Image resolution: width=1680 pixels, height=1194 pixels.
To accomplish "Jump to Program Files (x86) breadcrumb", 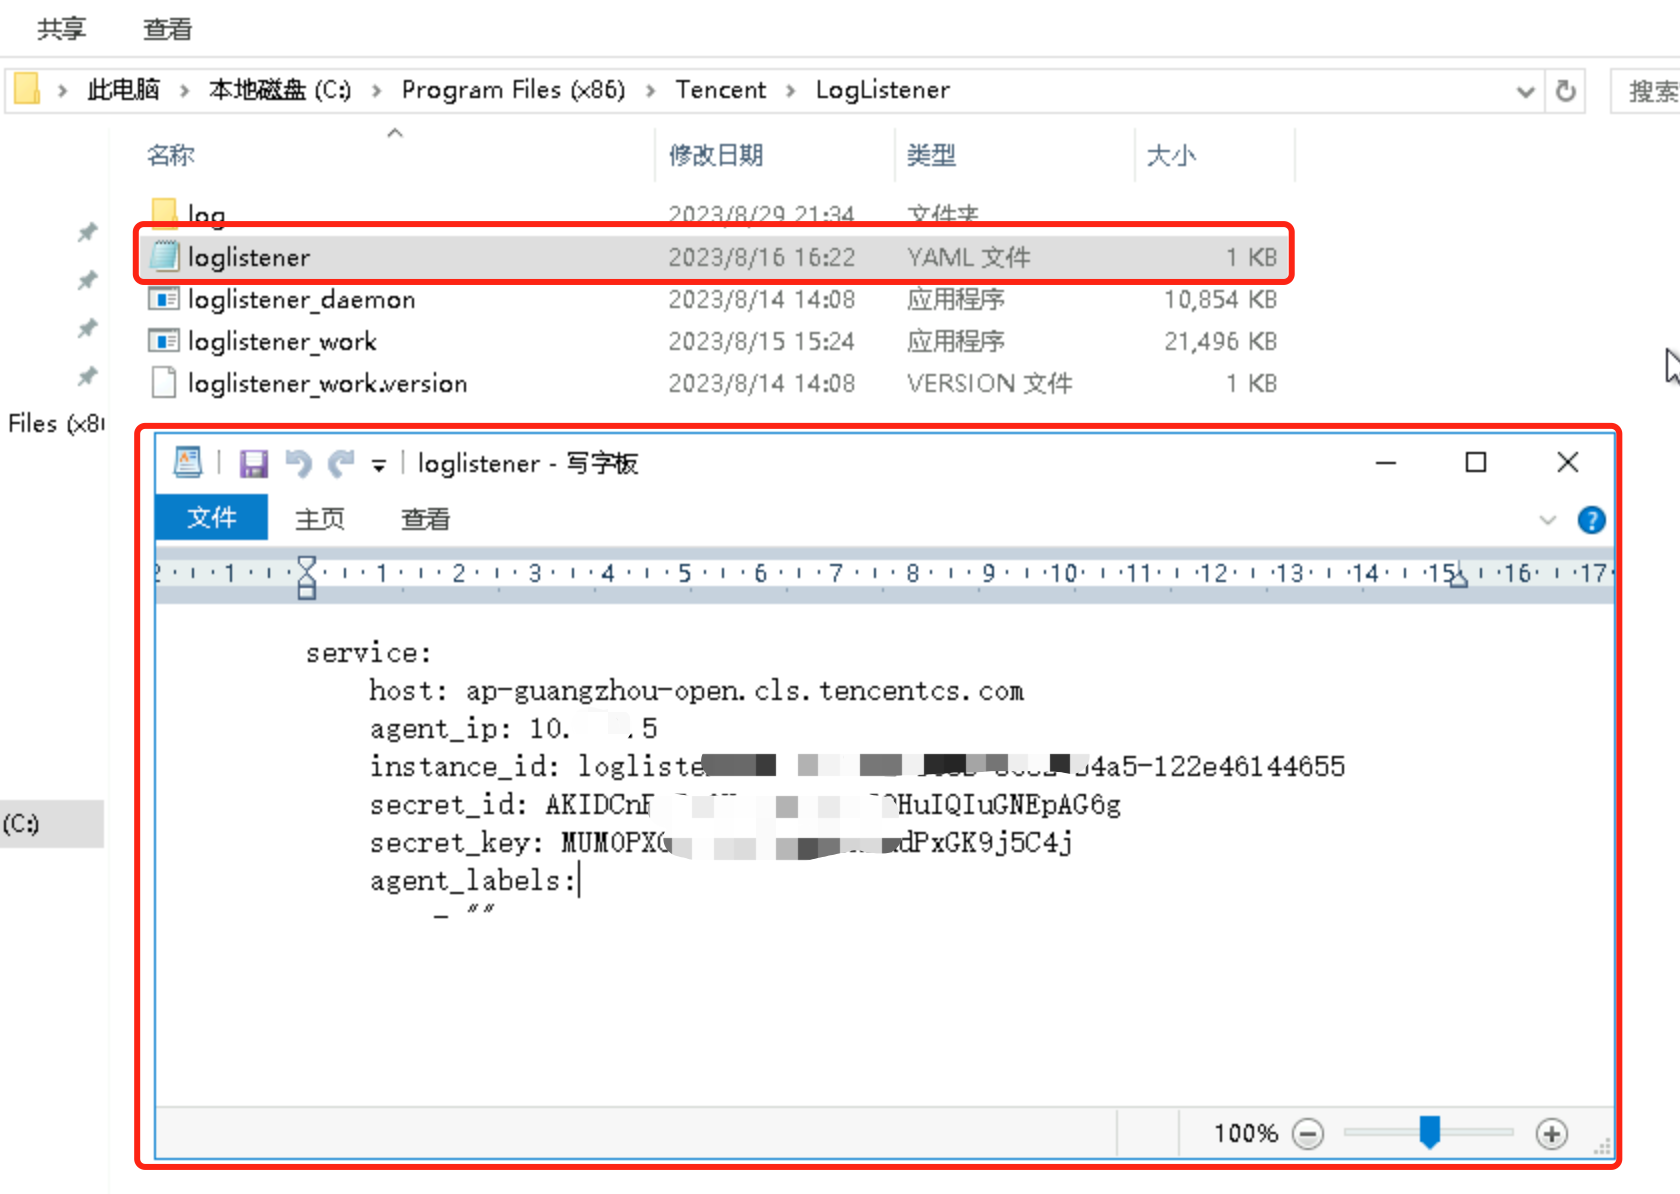I will [x=513, y=90].
